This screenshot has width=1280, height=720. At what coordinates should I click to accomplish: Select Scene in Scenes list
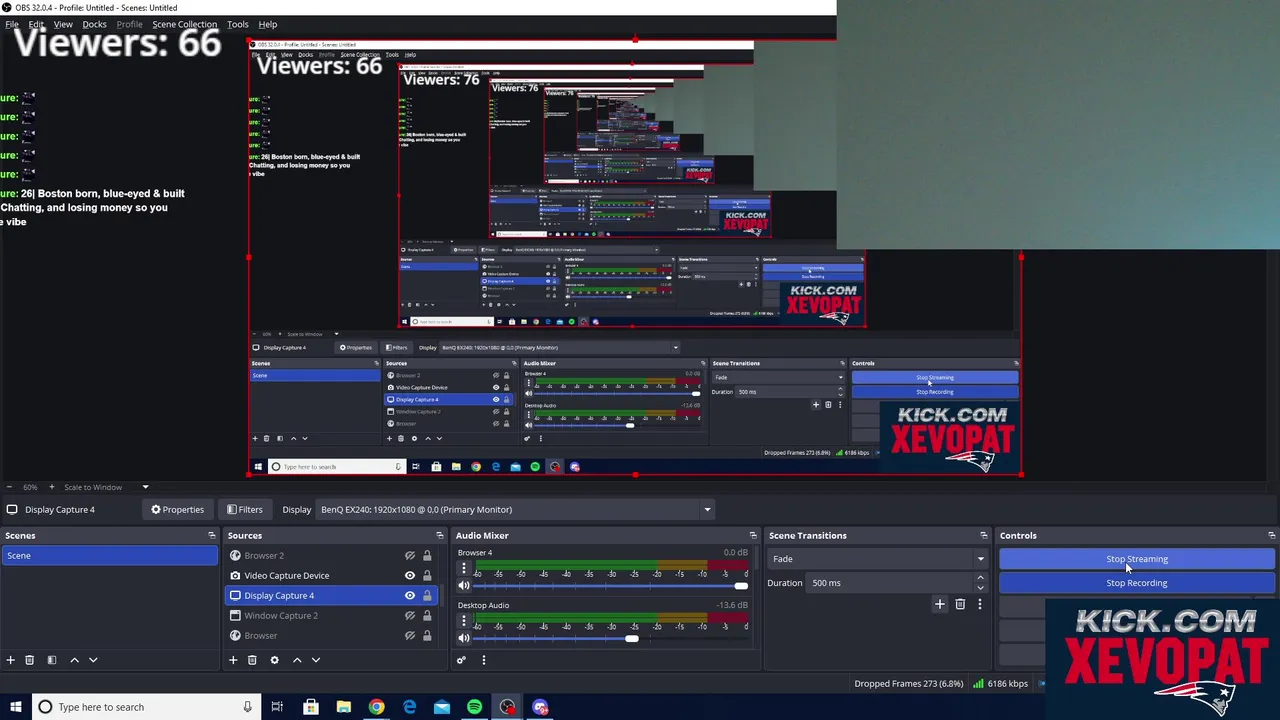pyautogui.click(x=109, y=556)
